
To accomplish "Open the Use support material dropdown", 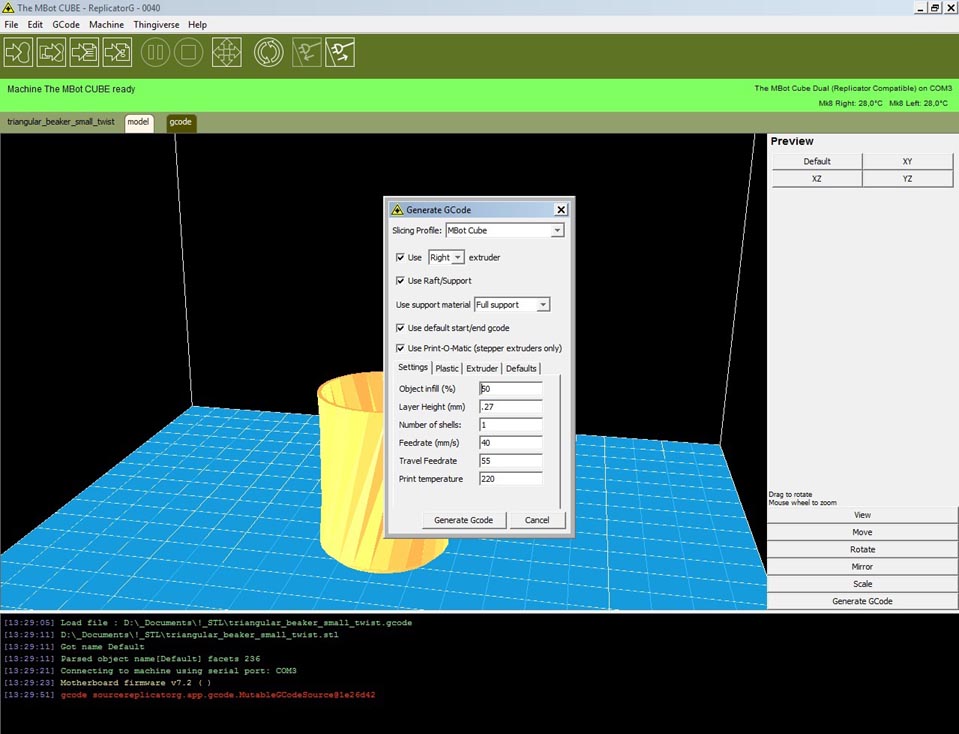I will click(542, 305).
